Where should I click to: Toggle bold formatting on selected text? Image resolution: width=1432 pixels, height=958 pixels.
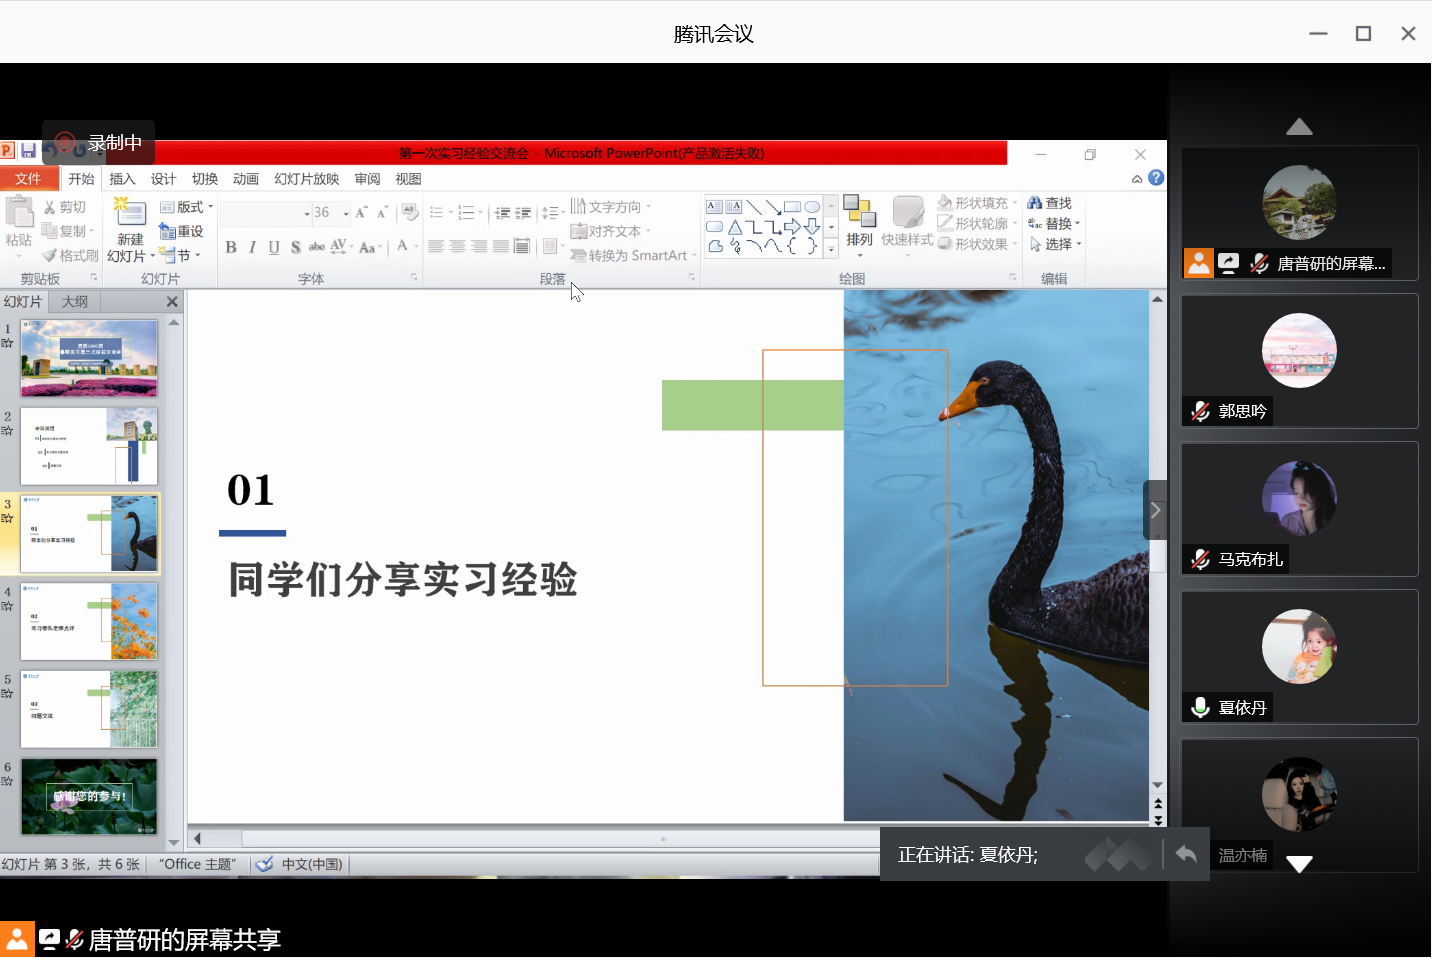click(230, 246)
